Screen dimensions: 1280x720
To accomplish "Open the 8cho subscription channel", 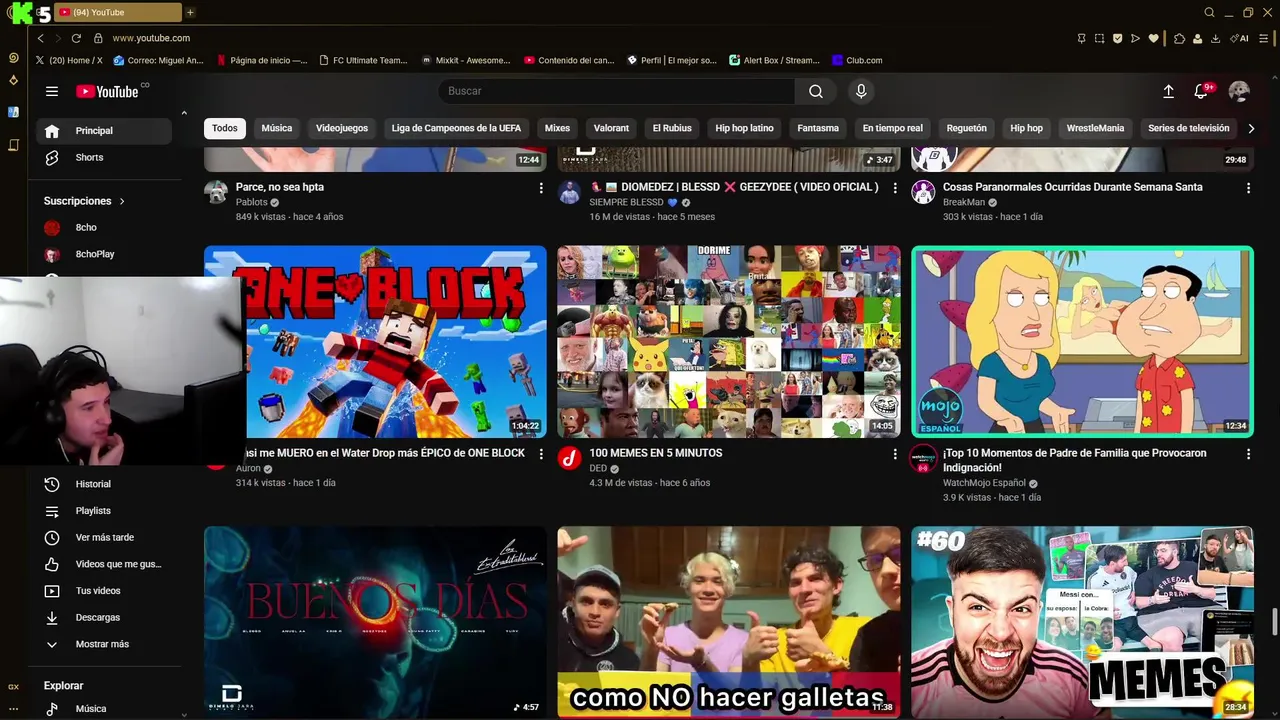I will click(105, 228).
